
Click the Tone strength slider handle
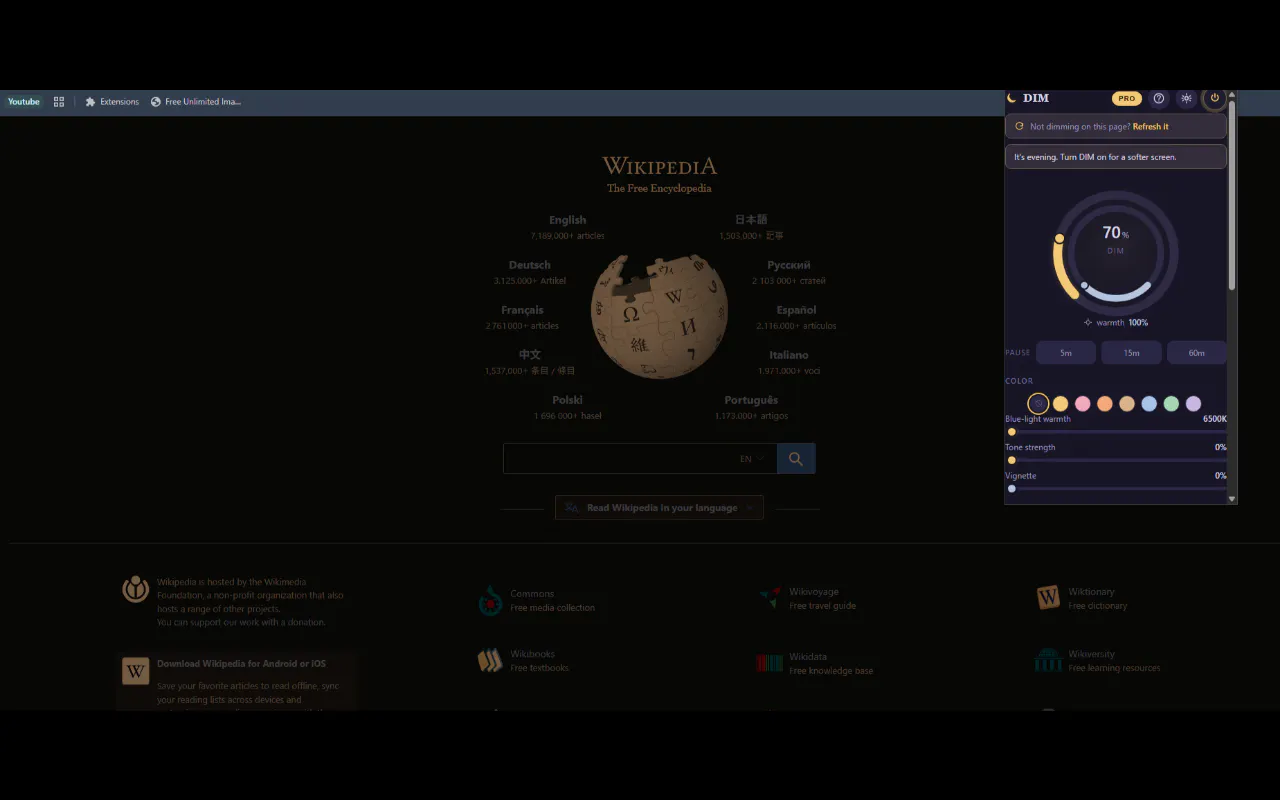click(x=1012, y=460)
